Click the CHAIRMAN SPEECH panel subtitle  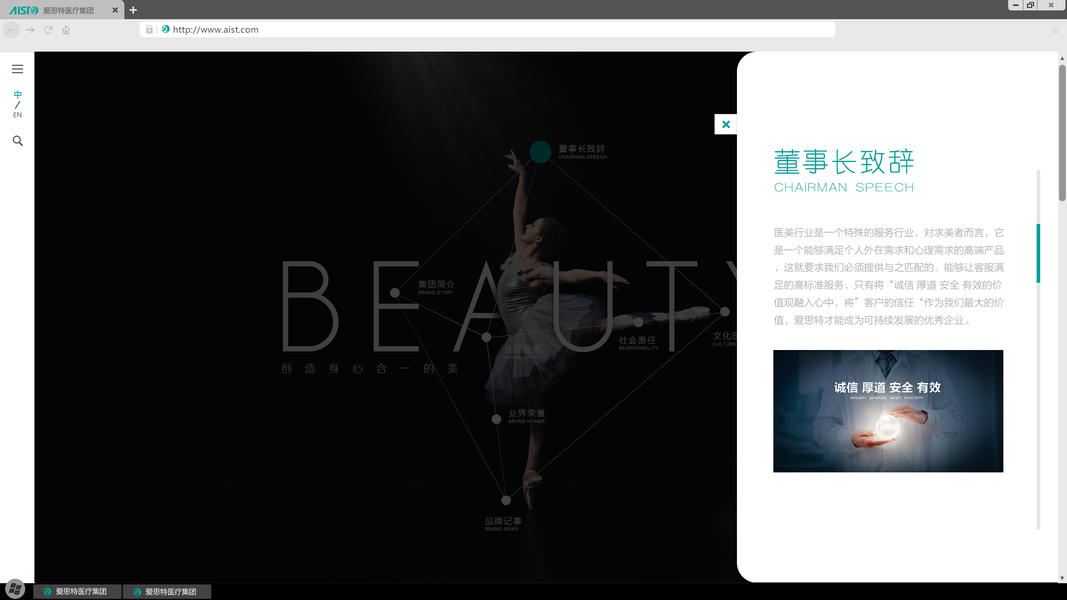tap(844, 187)
